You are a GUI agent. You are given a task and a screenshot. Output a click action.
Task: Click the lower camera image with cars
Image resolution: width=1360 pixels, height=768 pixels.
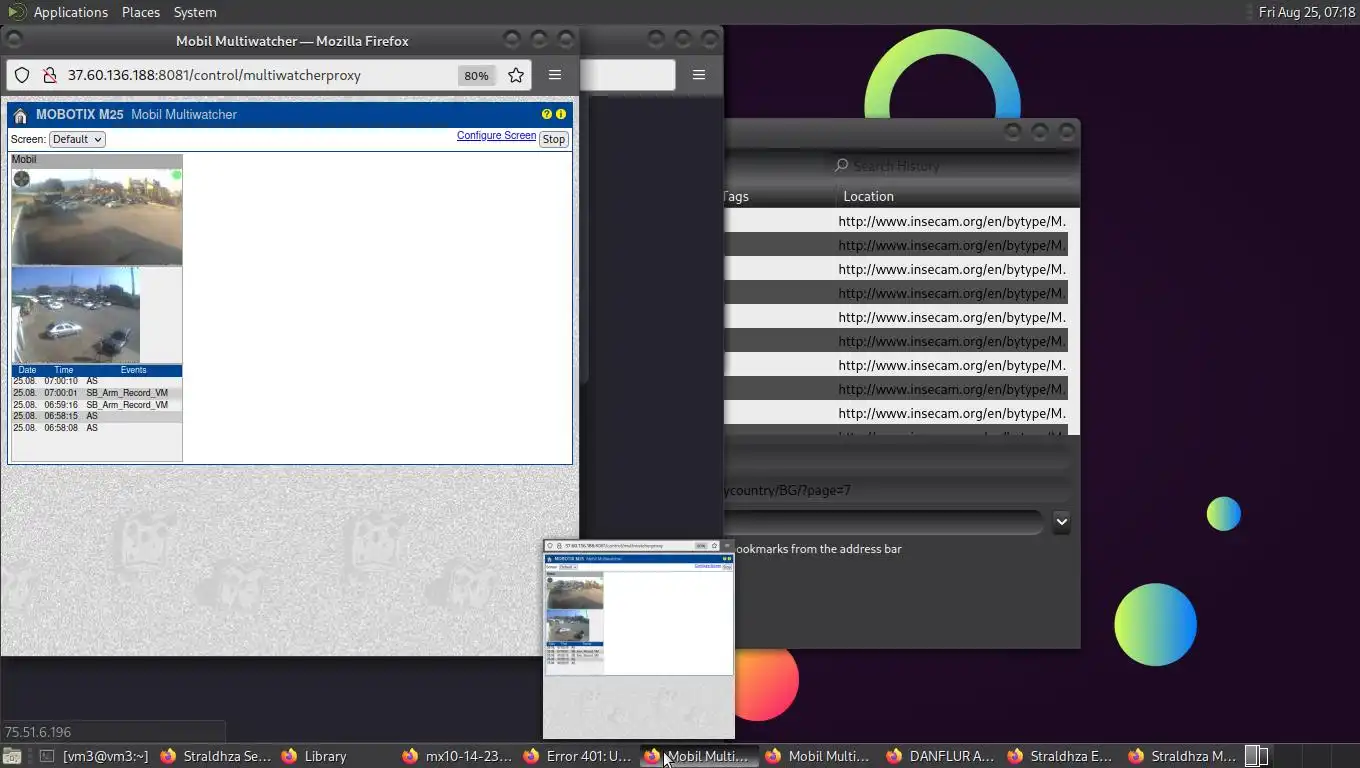[76, 314]
